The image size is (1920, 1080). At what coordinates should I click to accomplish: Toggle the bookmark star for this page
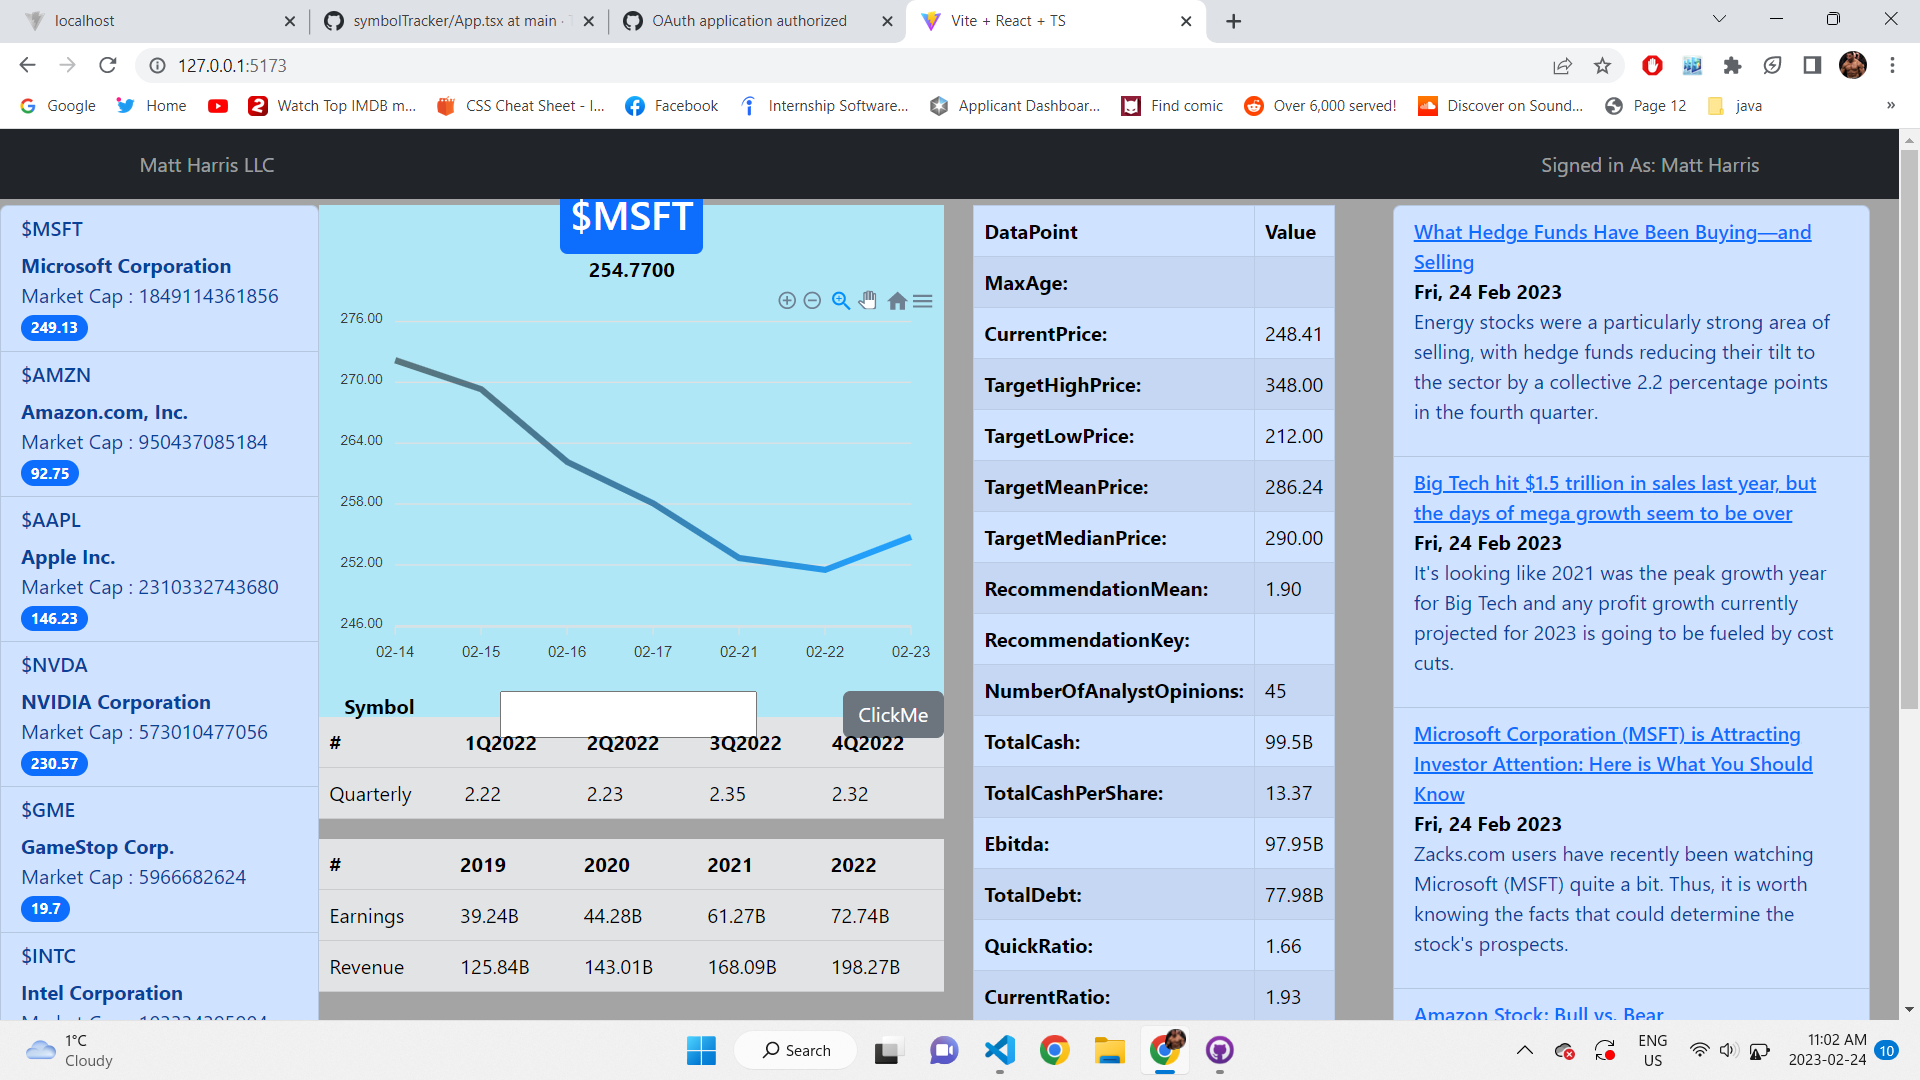pos(1602,66)
